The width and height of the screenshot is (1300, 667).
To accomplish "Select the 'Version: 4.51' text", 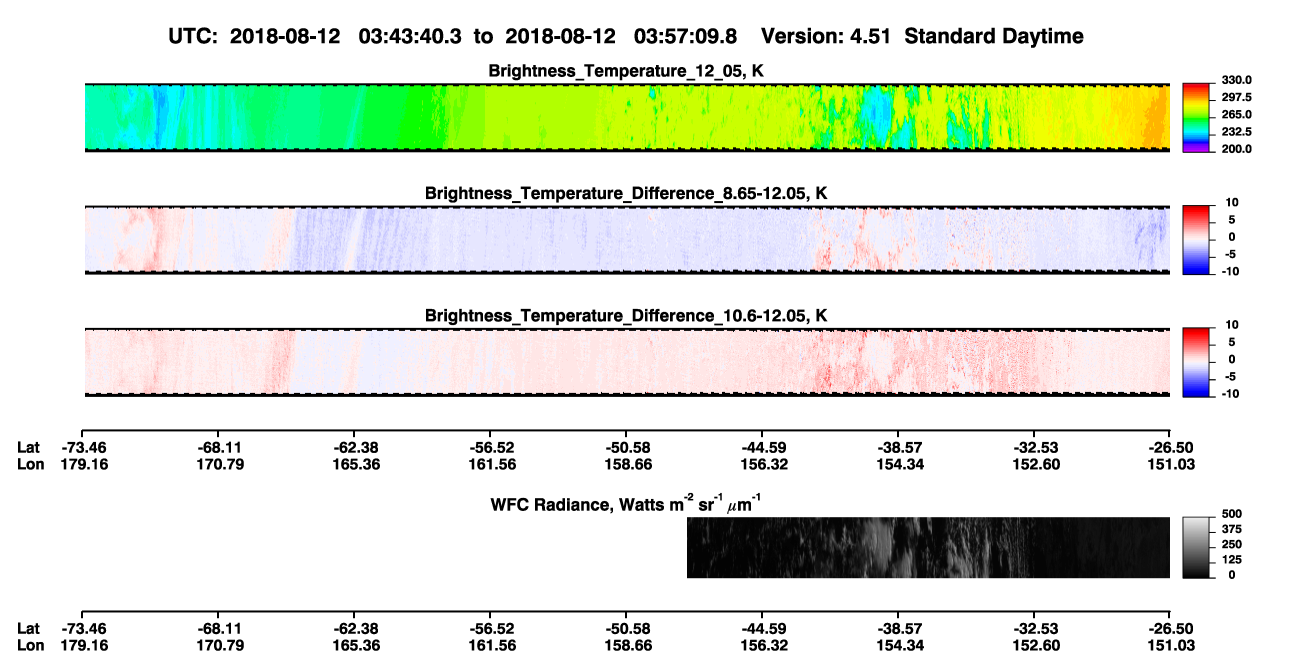I will [x=825, y=36].
